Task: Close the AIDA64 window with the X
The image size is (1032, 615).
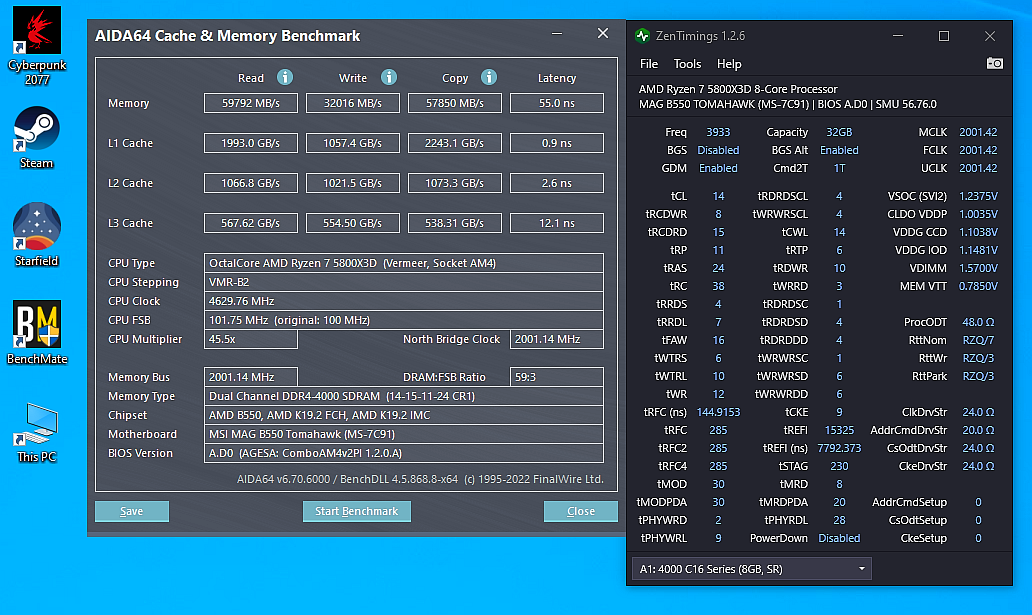Action: click(603, 33)
